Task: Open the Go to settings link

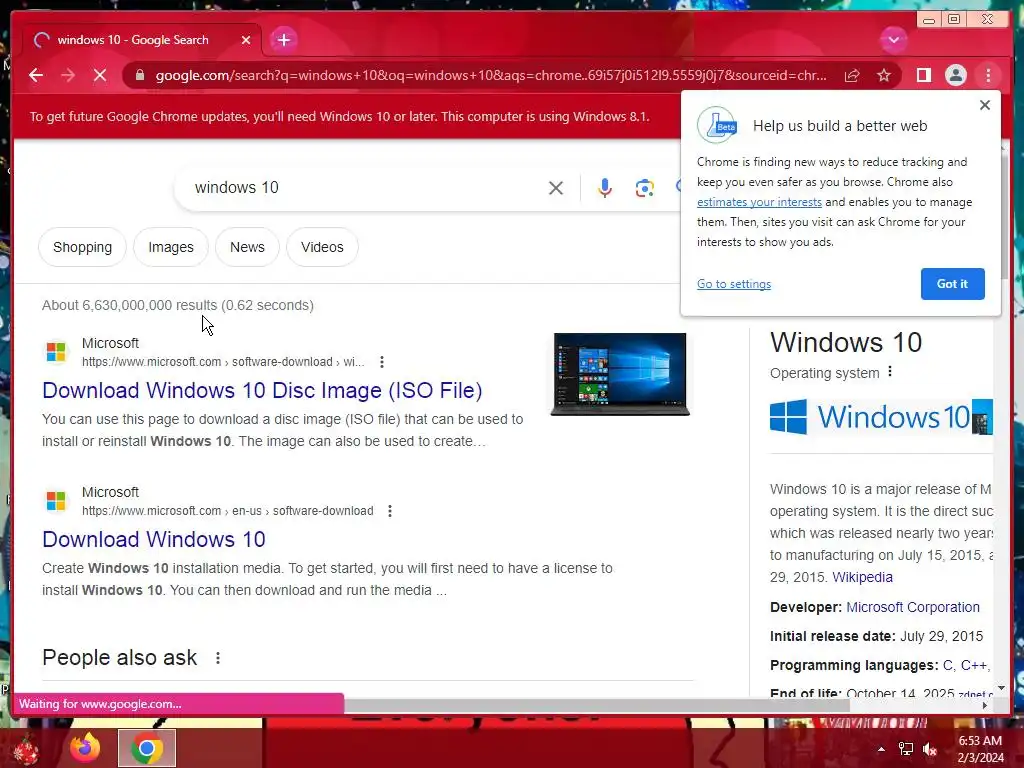Action: pos(733,283)
